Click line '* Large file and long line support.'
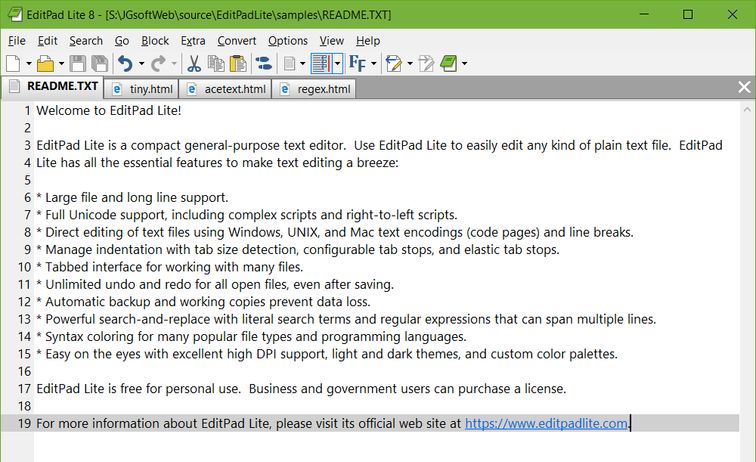The height and width of the screenshot is (462, 756). (132, 198)
